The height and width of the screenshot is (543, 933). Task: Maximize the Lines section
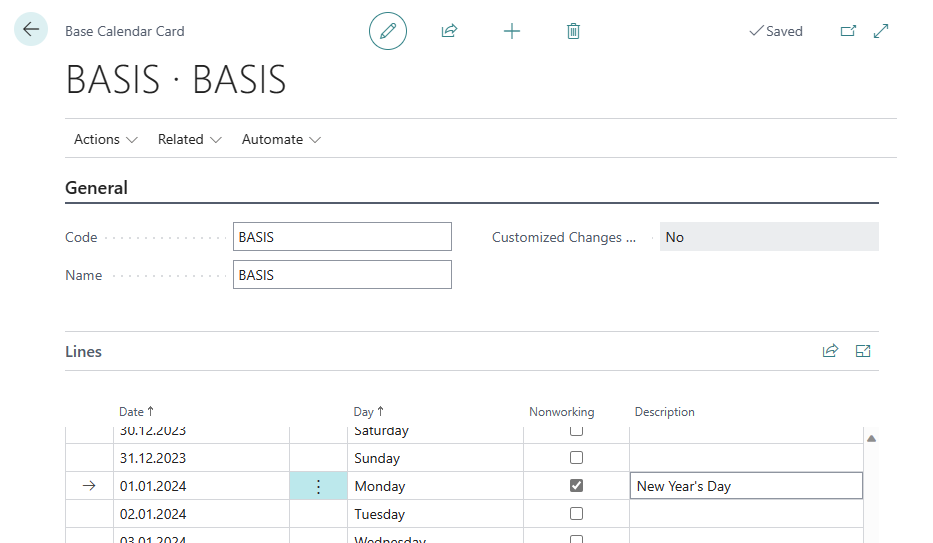click(x=863, y=351)
